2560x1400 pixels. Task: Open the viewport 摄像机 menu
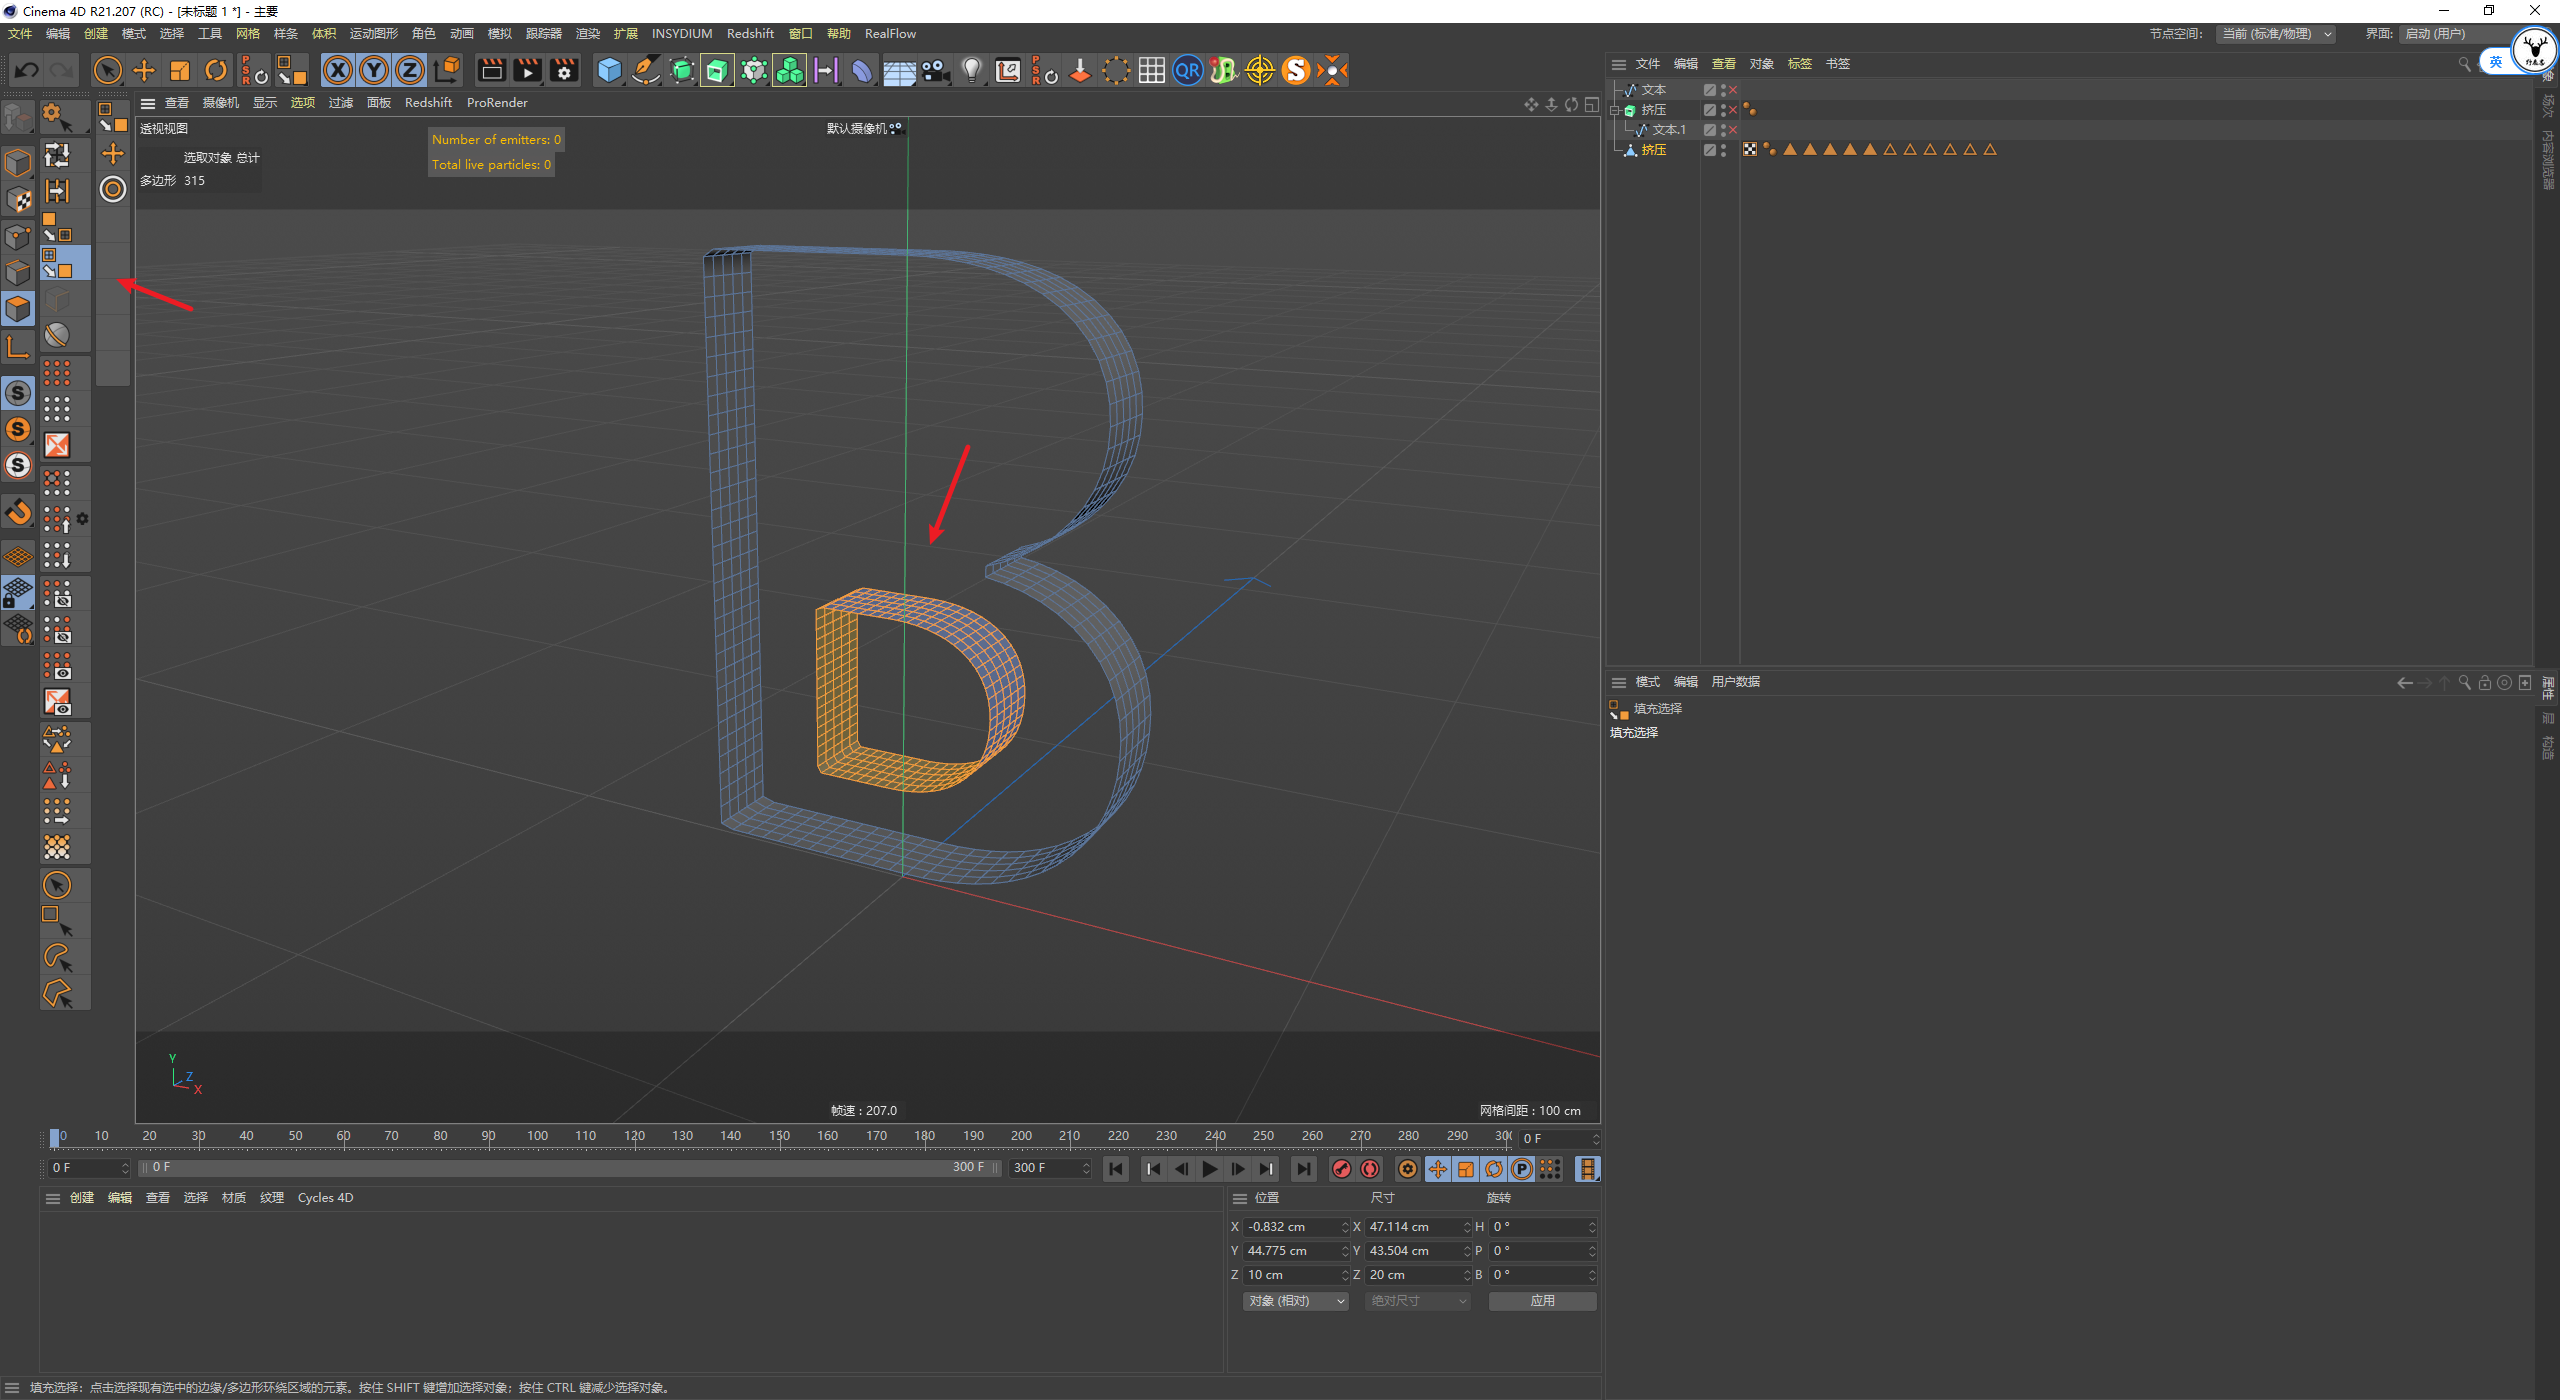tap(220, 103)
